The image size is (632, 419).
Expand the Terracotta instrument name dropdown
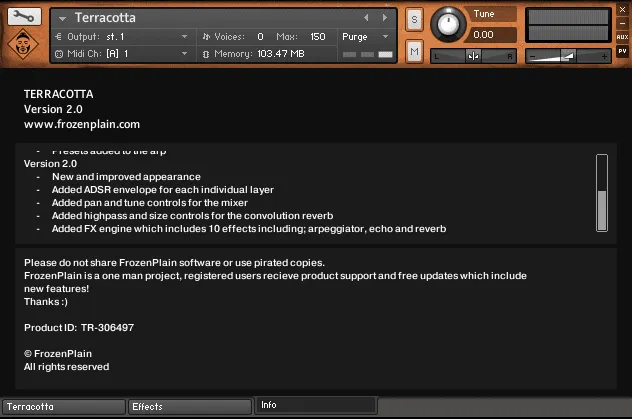(62, 19)
